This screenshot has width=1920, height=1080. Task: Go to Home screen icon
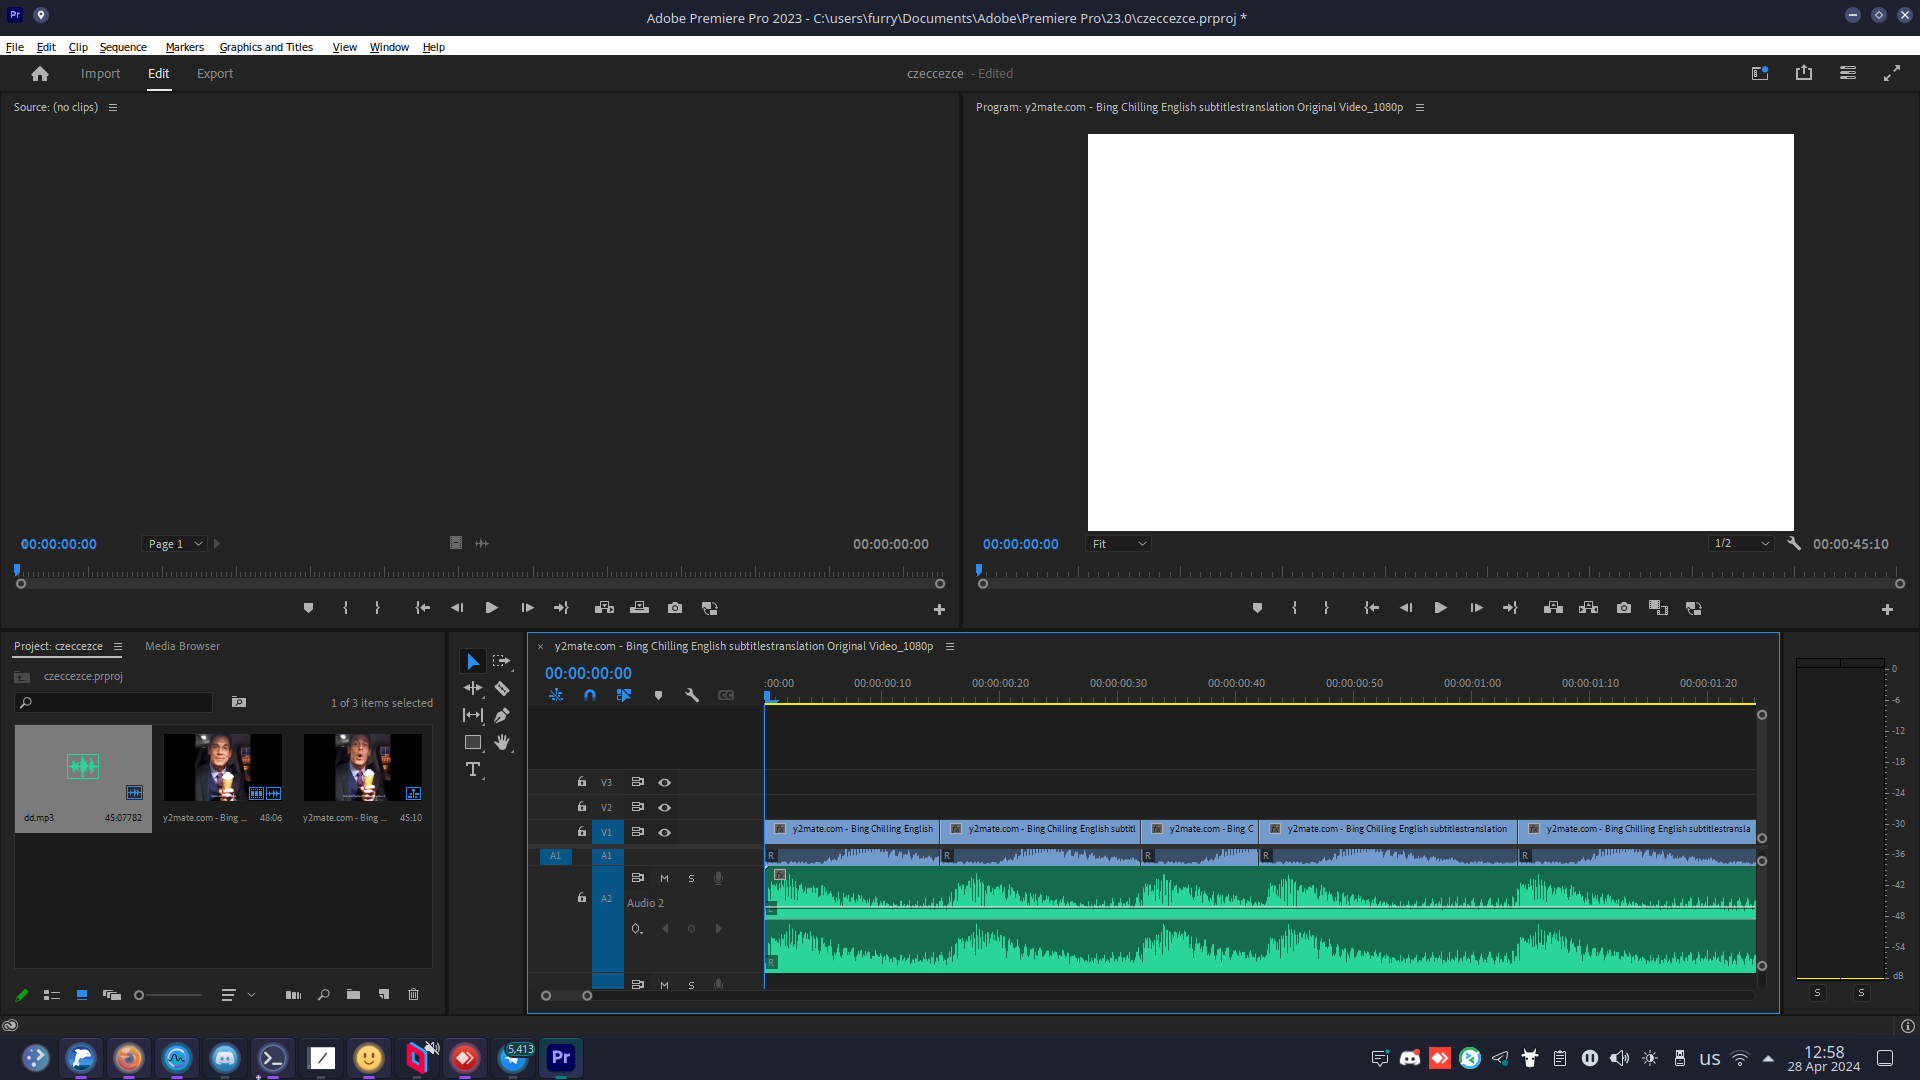click(x=40, y=74)
